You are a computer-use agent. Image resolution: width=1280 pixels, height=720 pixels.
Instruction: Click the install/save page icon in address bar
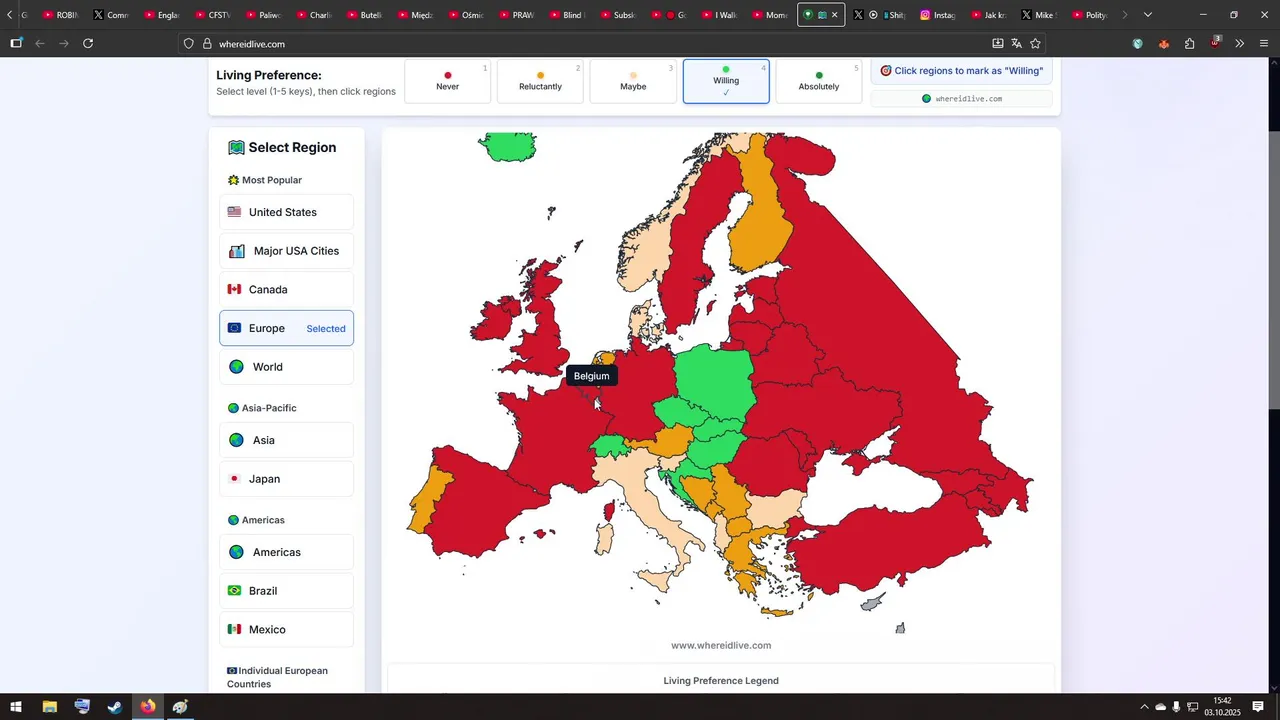pyautogui.click(x=997, y=44)
